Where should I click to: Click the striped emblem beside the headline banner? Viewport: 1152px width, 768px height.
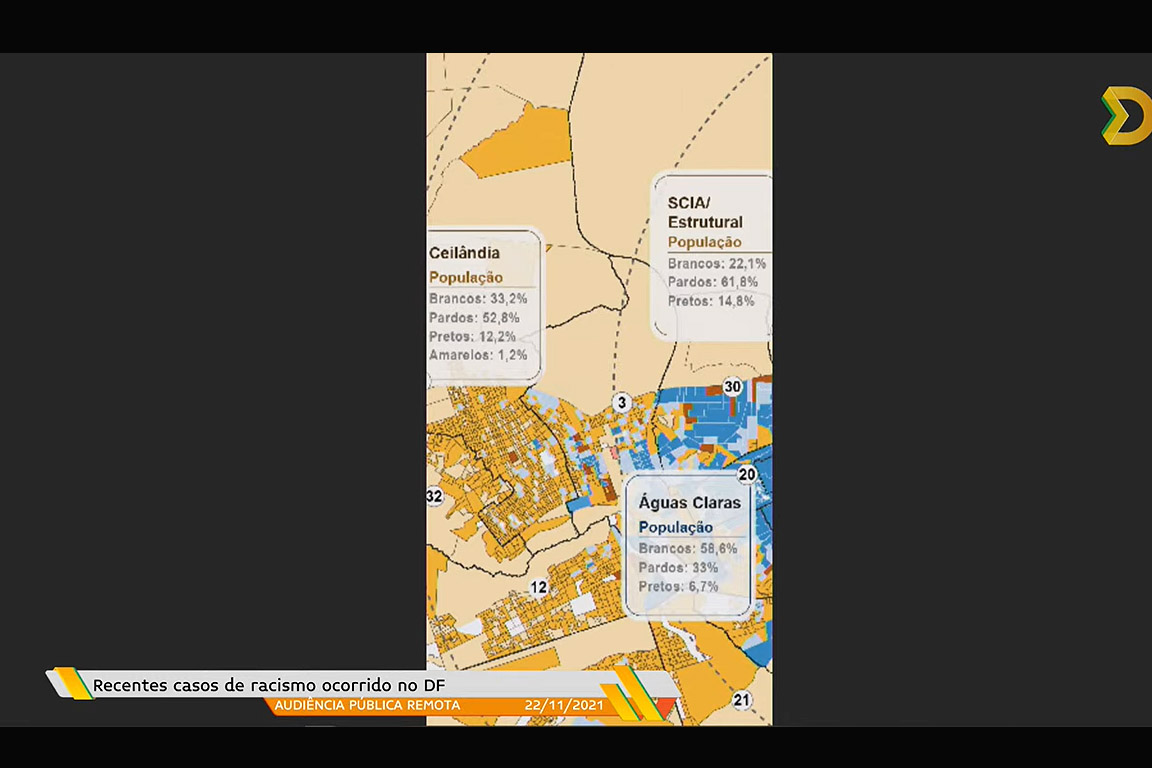tap(71, 683)
